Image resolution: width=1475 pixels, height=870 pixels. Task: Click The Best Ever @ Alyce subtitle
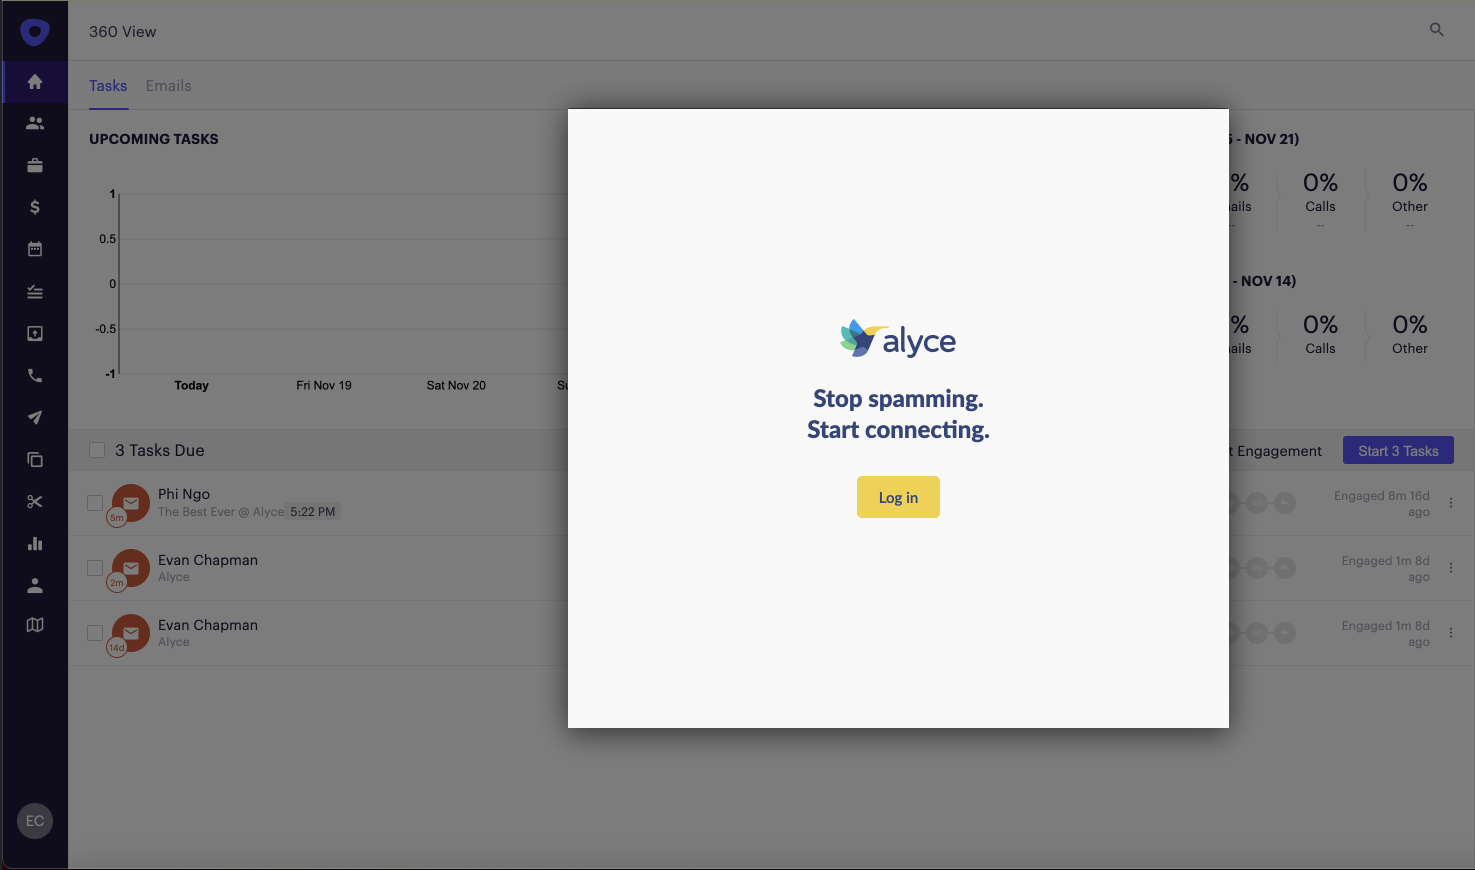coord(221,512)
